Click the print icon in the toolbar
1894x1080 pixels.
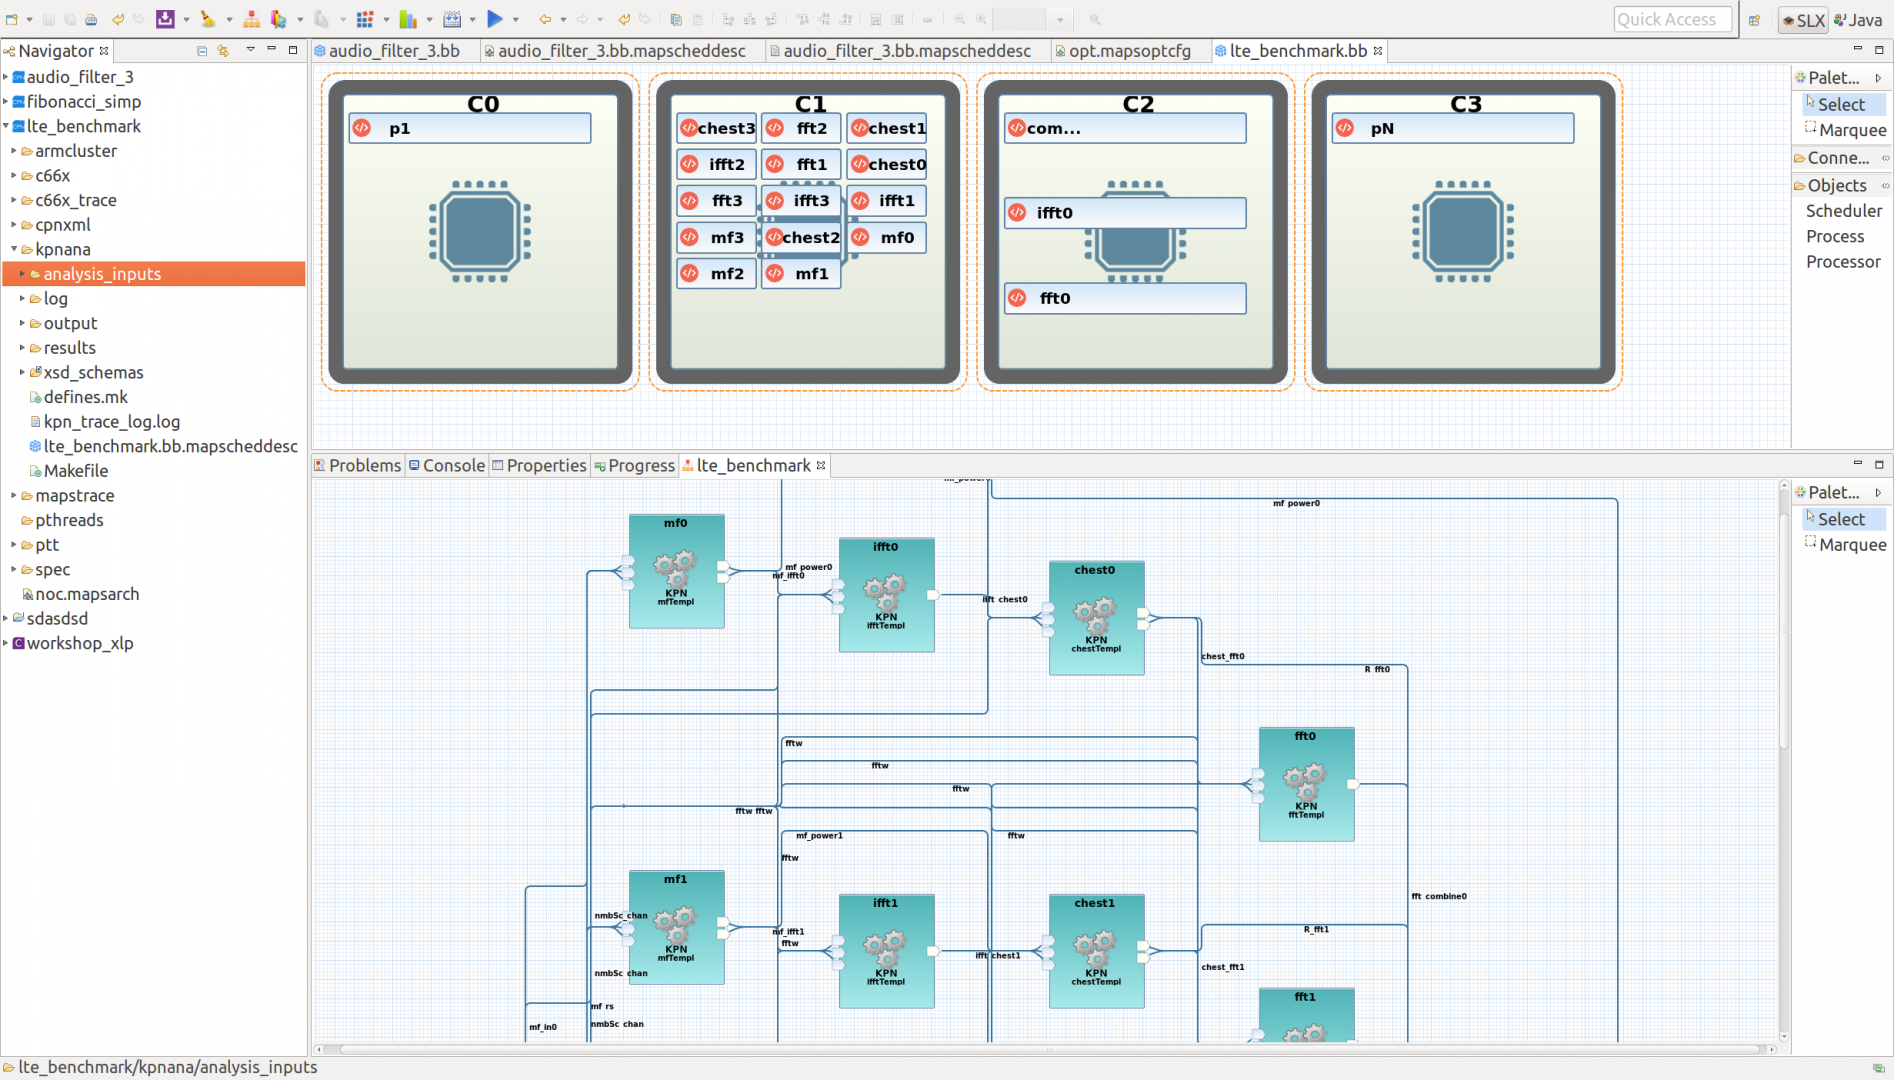pos(91,19)
